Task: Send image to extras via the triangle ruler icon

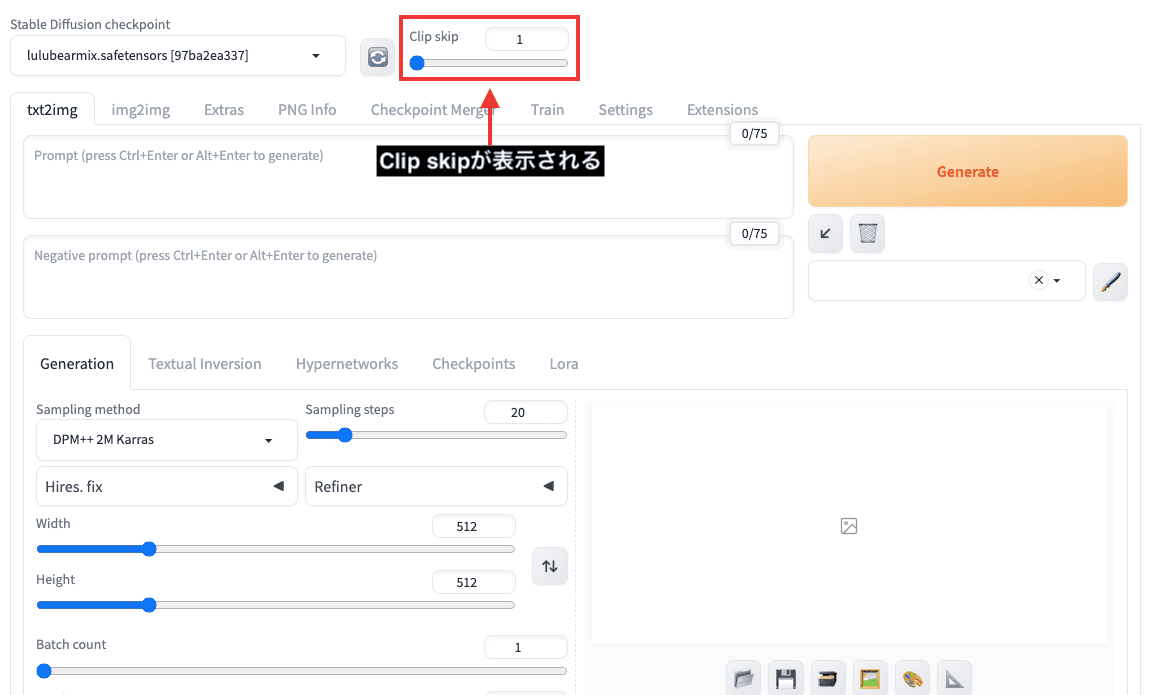Action: [x=955, y=679]
